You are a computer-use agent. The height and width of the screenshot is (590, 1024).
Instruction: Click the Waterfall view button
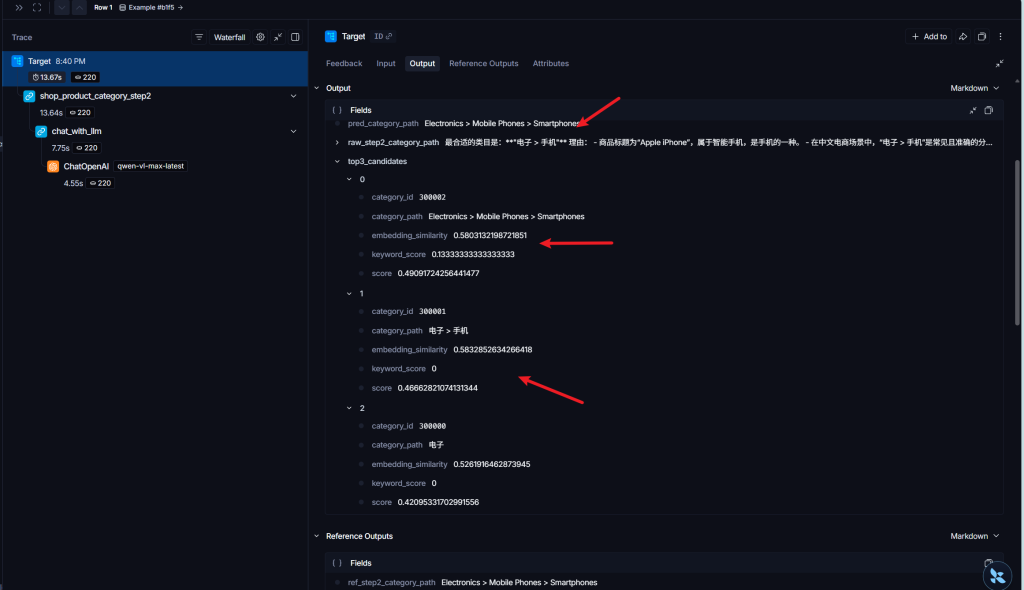coord(229,37)
